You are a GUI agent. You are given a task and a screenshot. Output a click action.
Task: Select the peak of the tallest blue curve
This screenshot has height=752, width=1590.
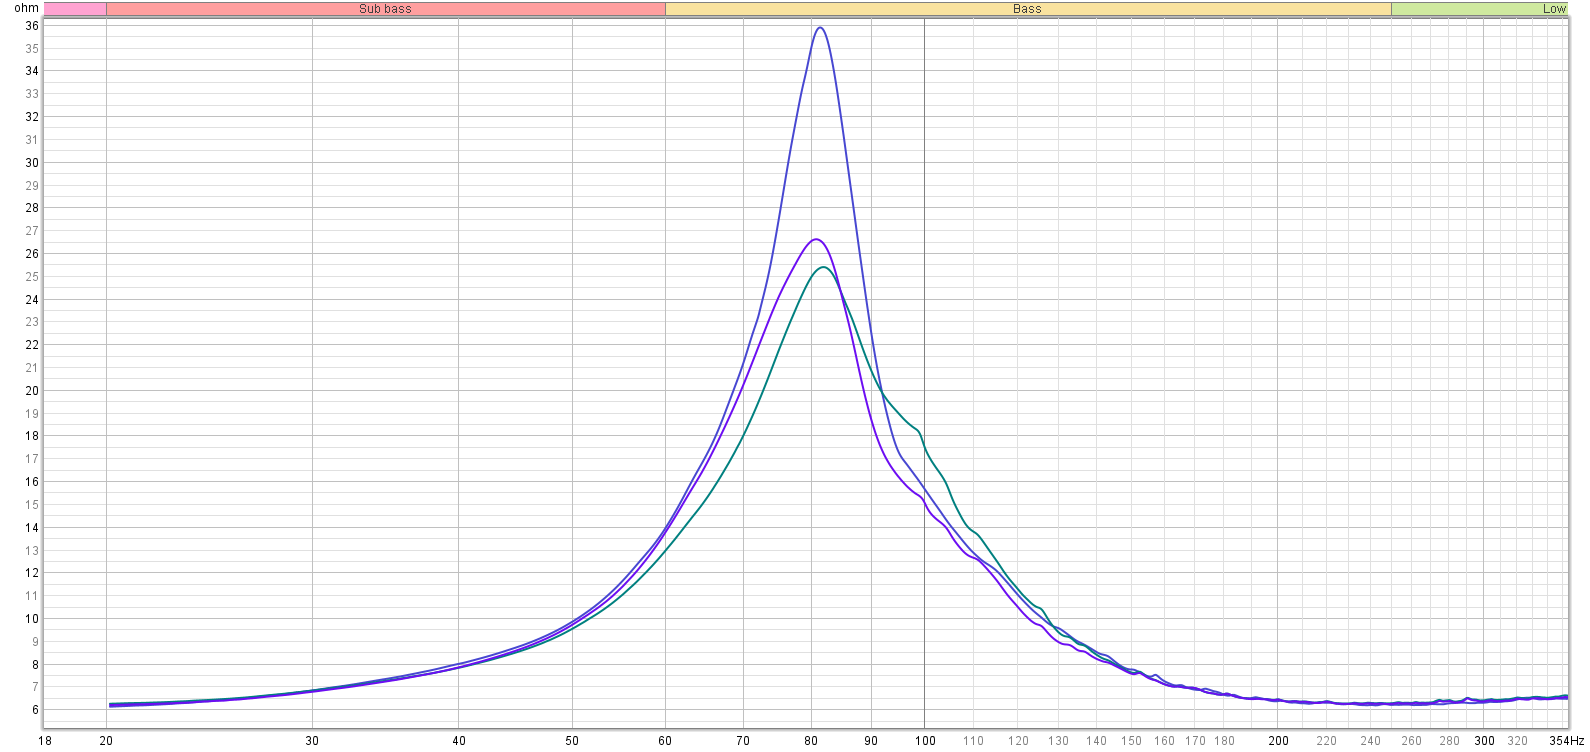(x=820, y=28)
